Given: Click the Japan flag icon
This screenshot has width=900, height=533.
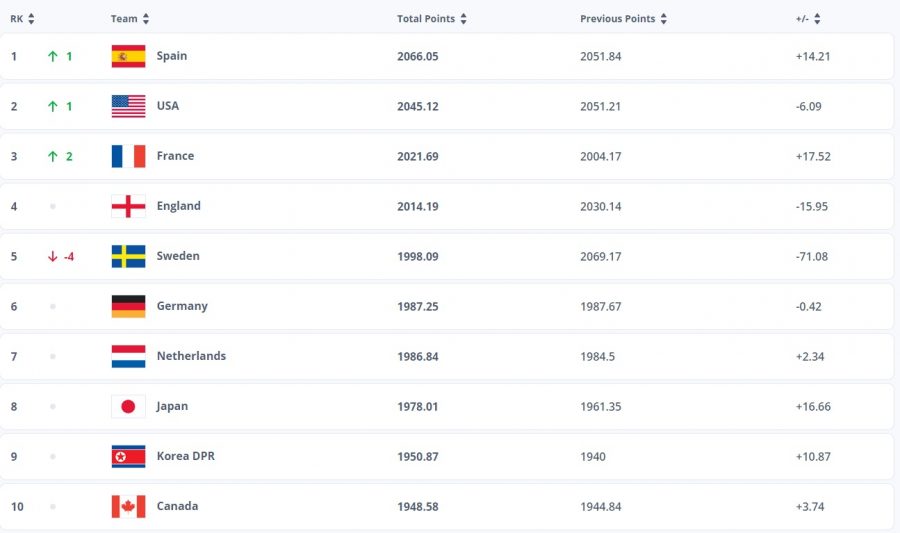Looking at the screenshot, I should (x=128, y=406).
